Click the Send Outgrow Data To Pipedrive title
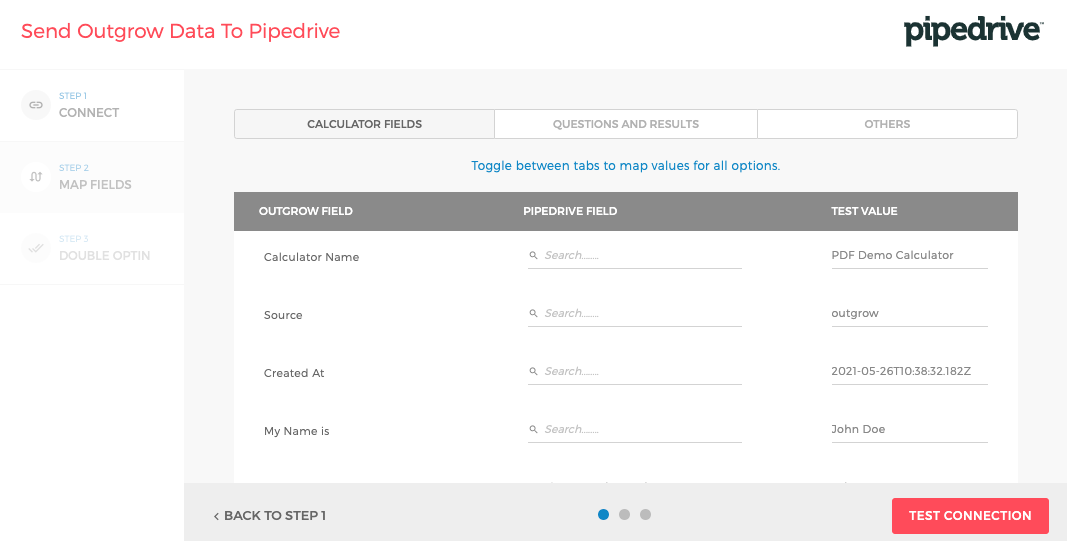1067x541 pixels. (180, 31)
